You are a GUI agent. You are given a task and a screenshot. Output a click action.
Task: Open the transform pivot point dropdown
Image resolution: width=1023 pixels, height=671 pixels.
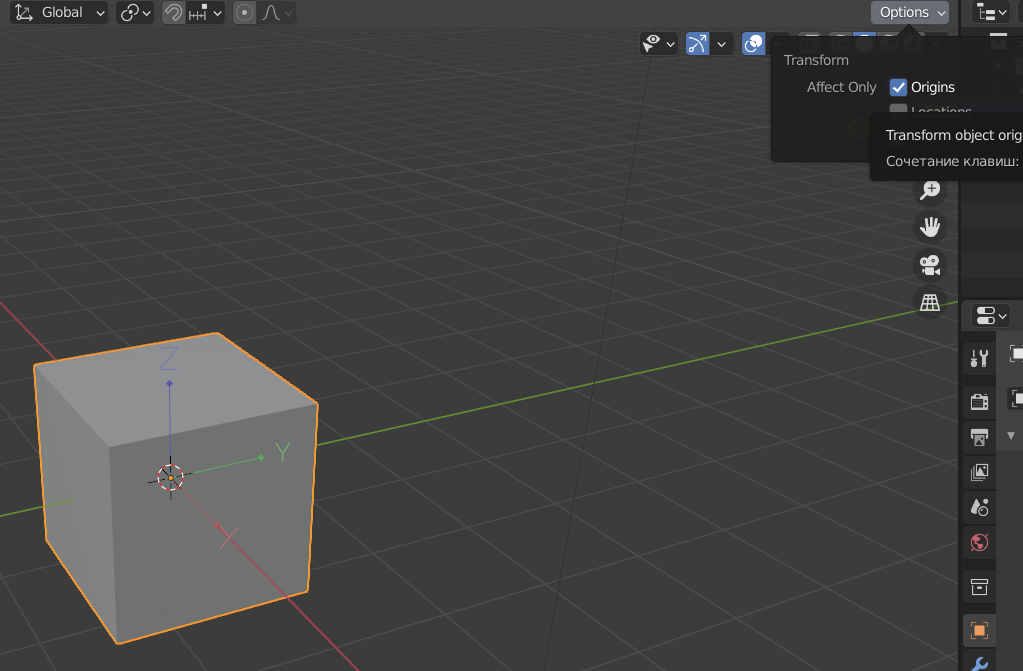135,13
